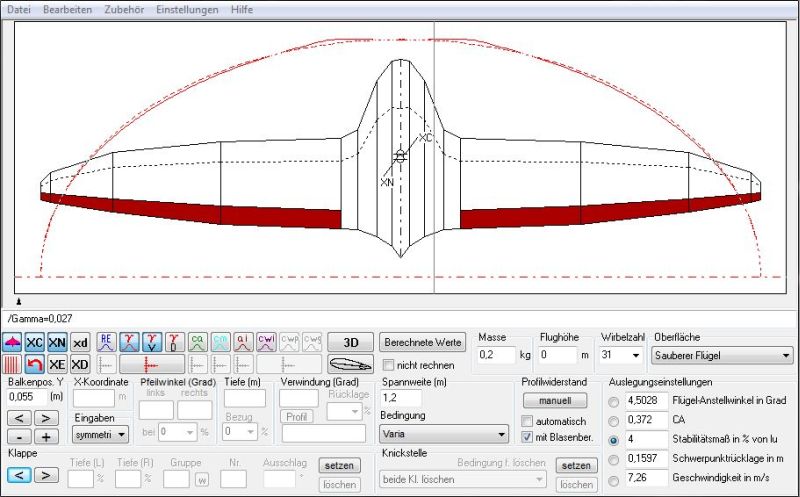Image resolution: width=800 pixels, height=497 pixels.
Task: Click the 'Berechnete Werte' button
Action: 423,343
